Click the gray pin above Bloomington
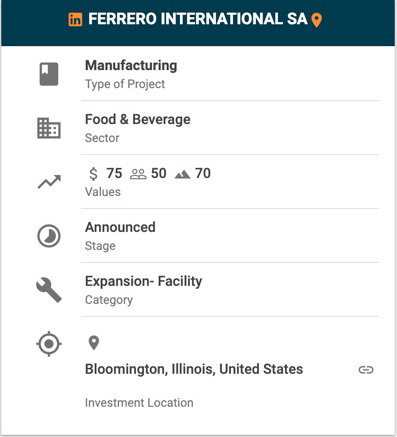This screenshot has height=437, width=397. (94, 343)
